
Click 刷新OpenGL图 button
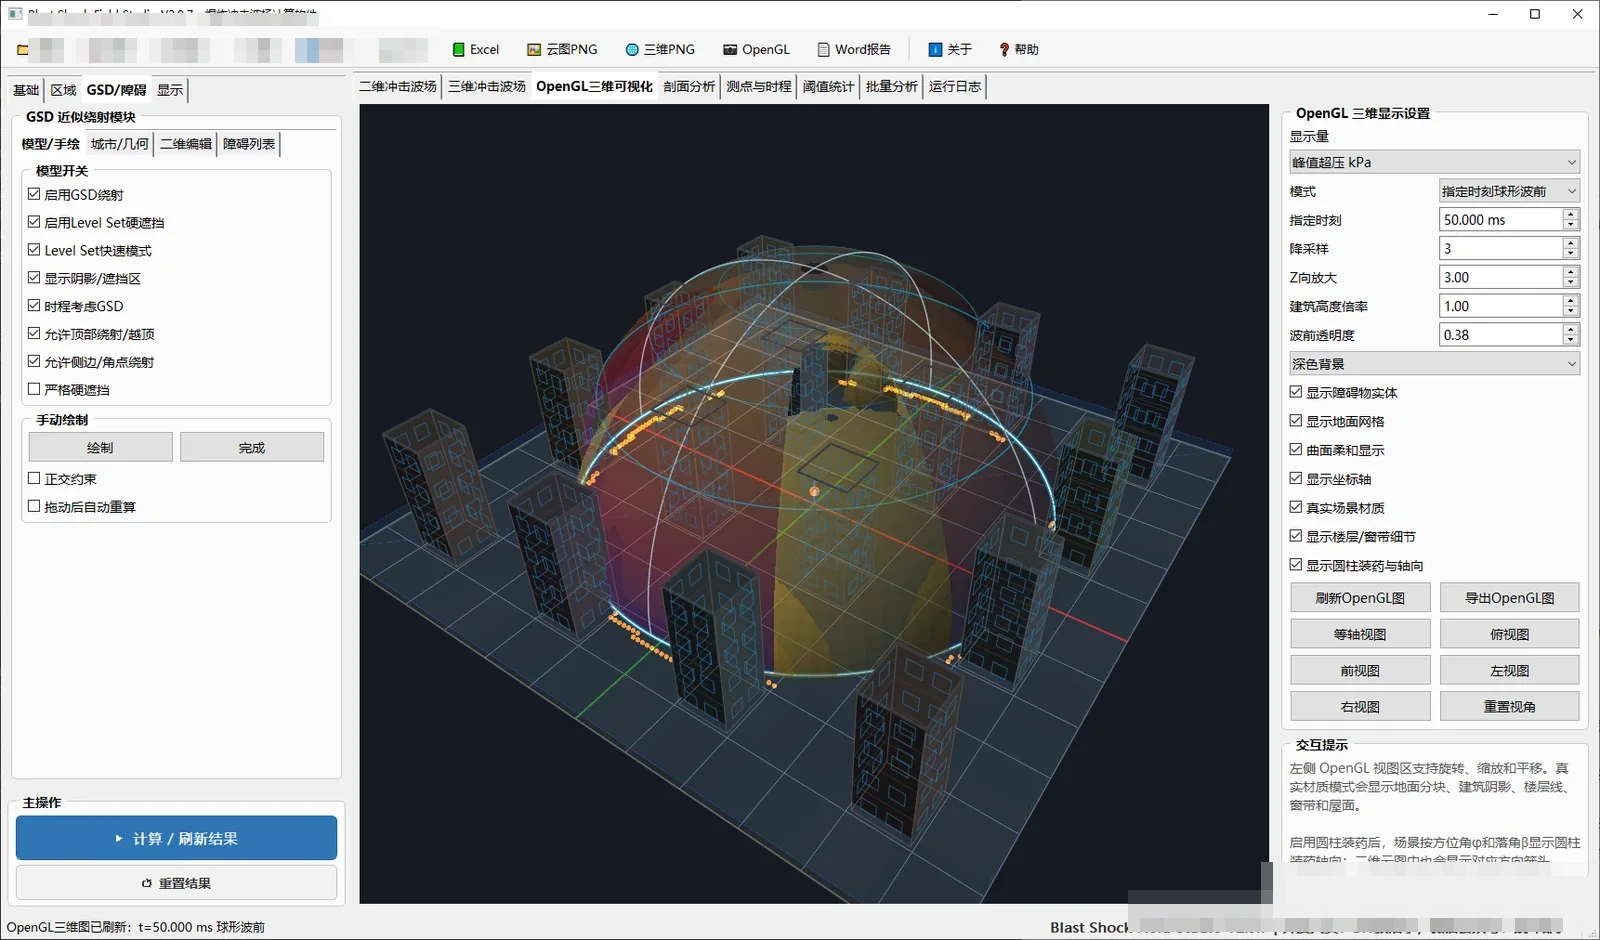click(x=1360, y=598)
